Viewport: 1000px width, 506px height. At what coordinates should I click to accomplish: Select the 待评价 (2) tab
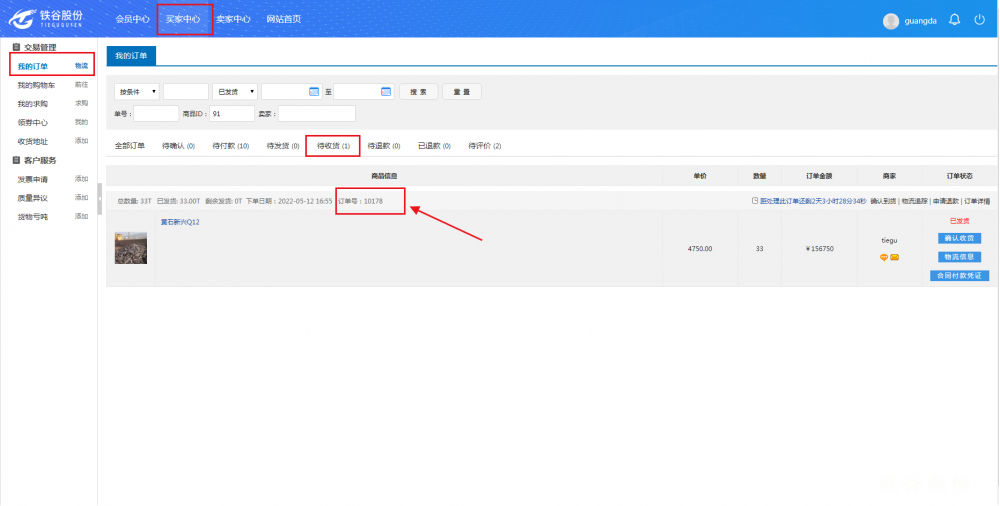[484, 146]
